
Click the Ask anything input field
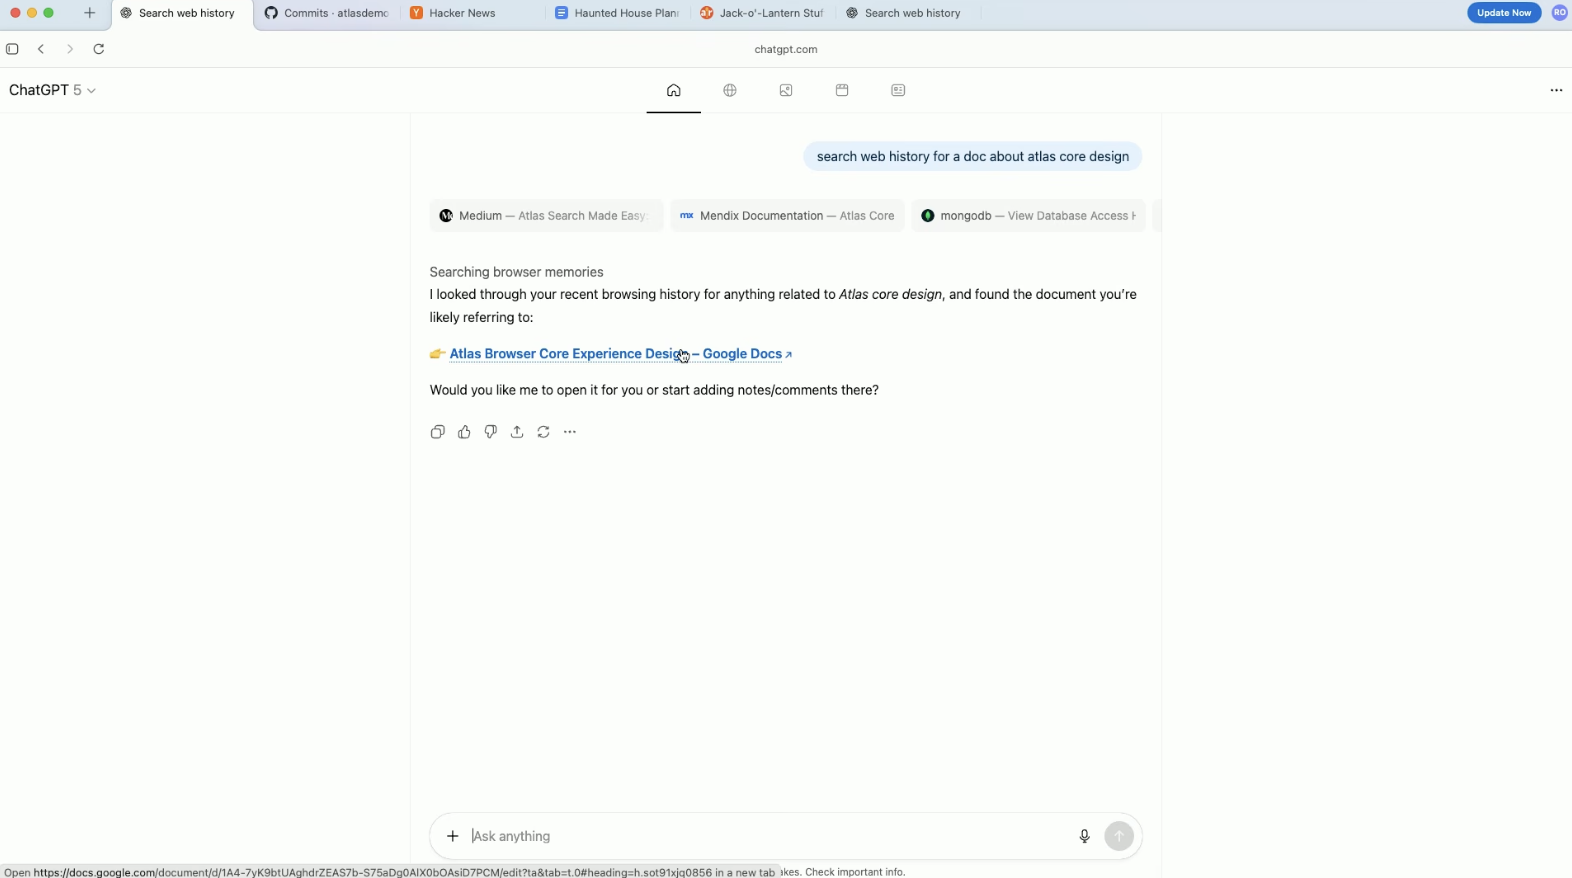click(x=760, y=836)
